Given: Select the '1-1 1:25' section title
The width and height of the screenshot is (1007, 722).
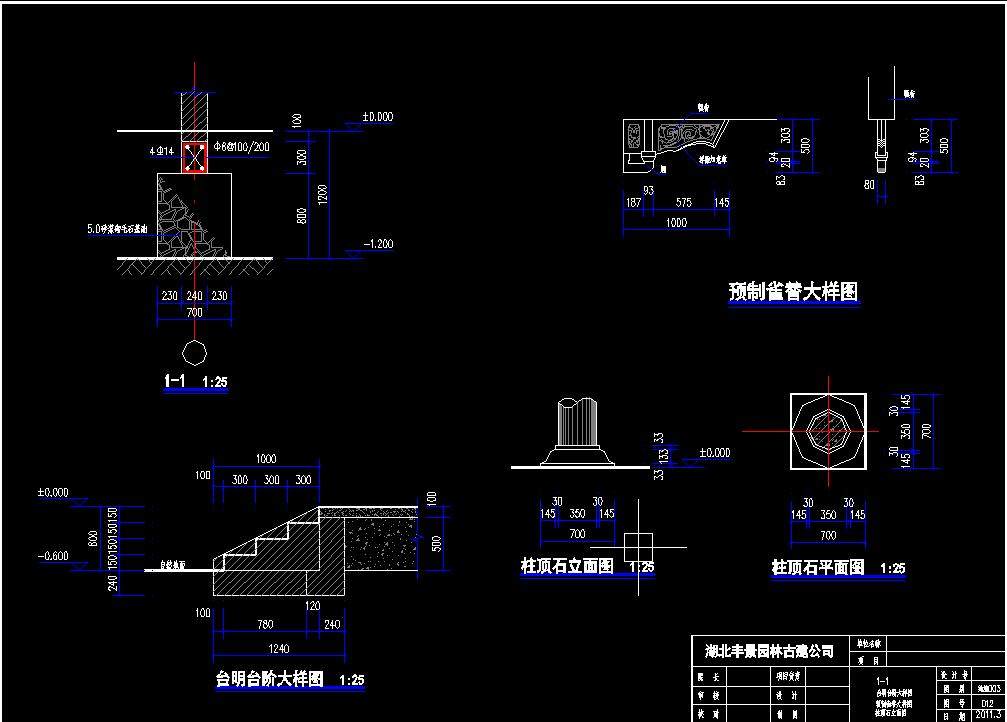Looking at the screenshot, I should tap(195, 381).
